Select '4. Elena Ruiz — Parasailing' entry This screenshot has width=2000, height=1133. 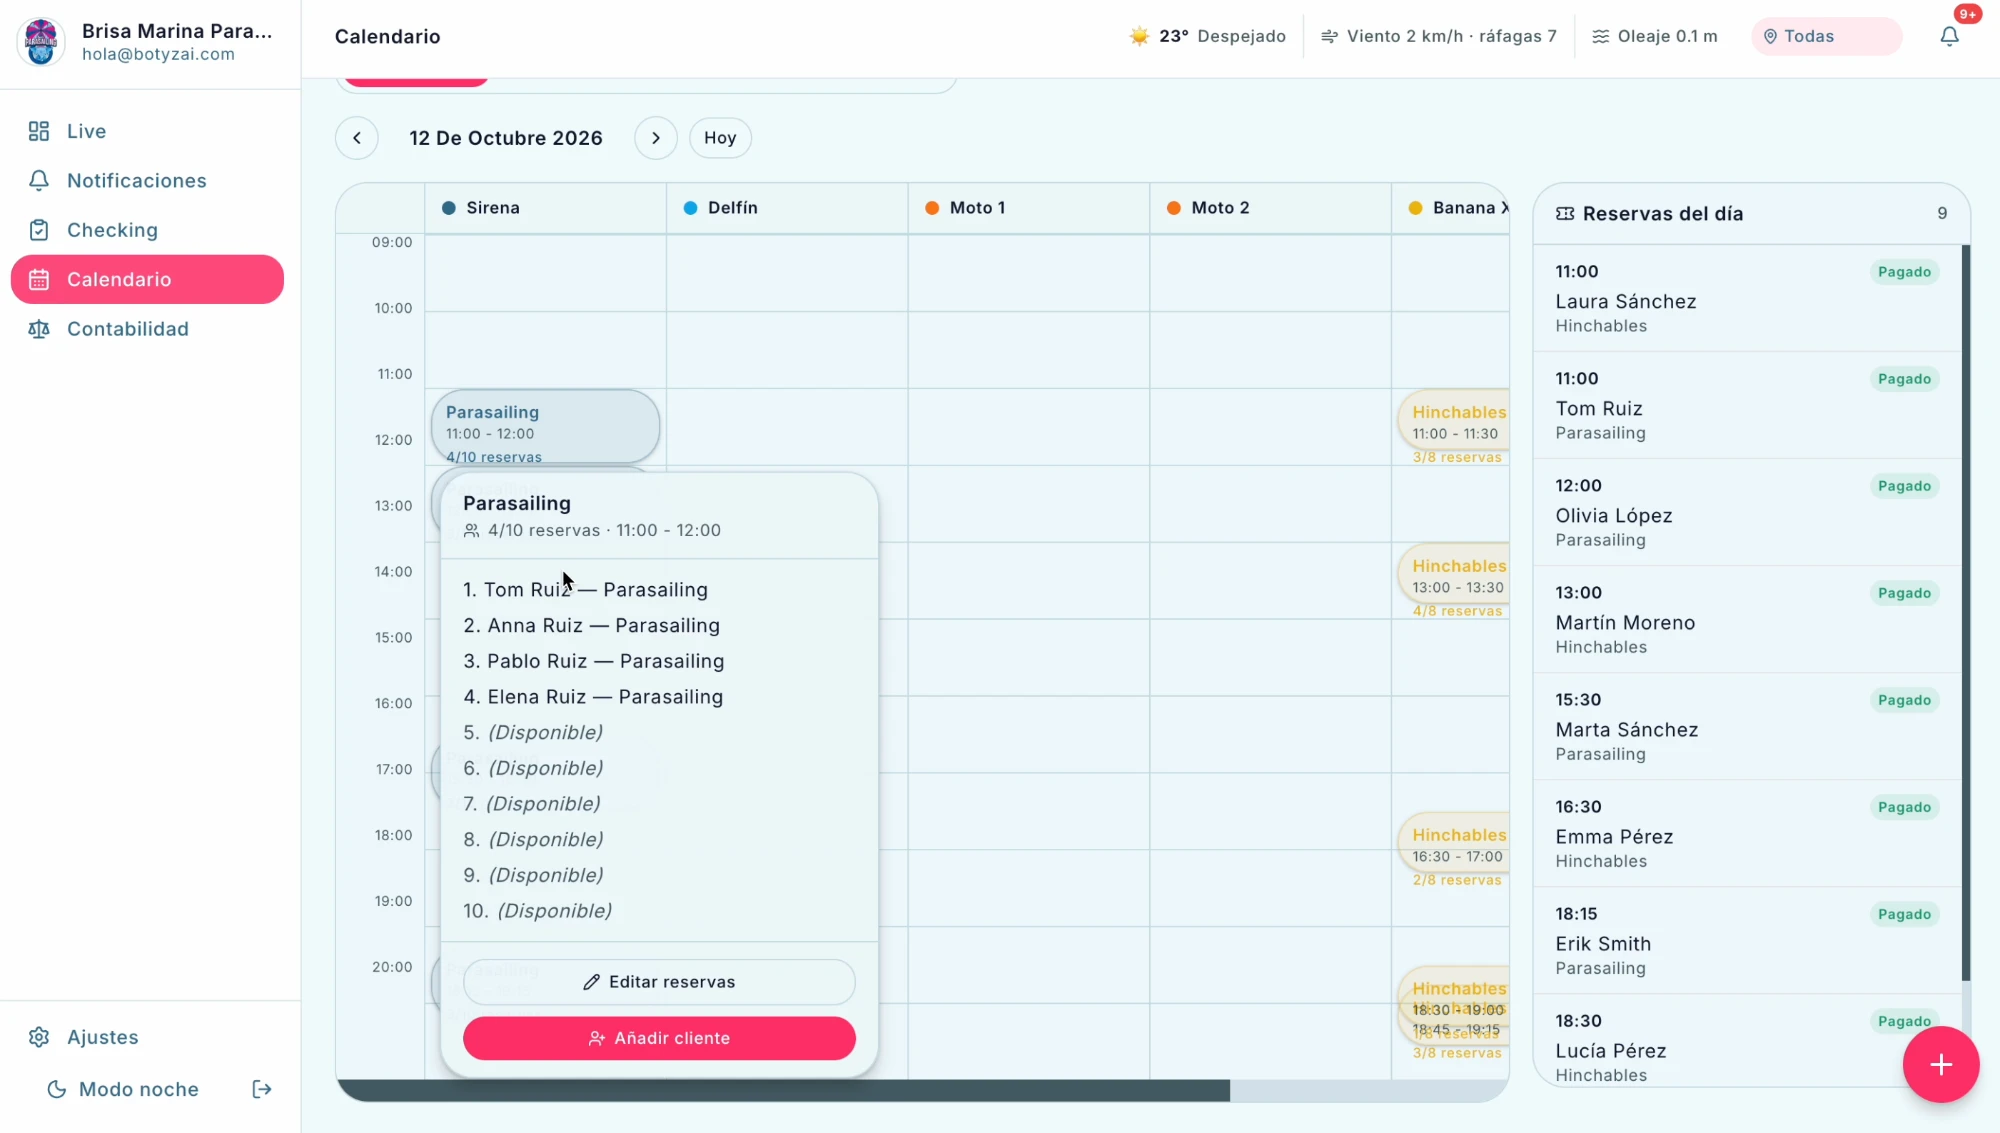(593, 697)
